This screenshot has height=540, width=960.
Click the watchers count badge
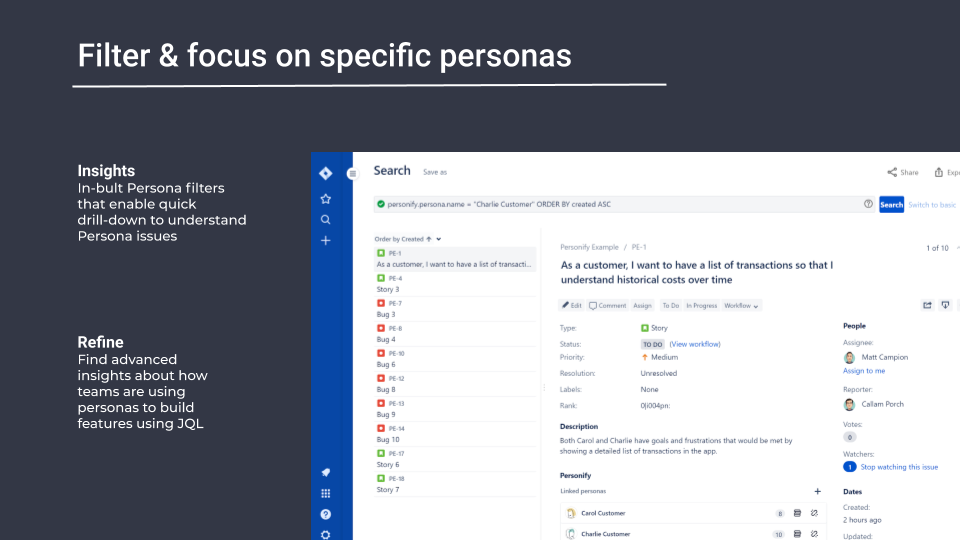click(850, 467)
